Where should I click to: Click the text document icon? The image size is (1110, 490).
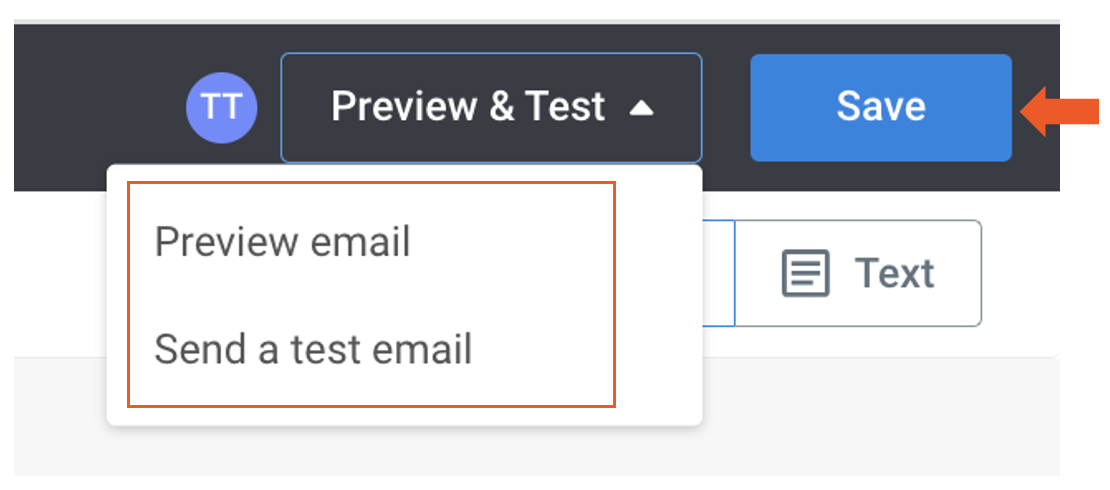click(x=805, y=273)
